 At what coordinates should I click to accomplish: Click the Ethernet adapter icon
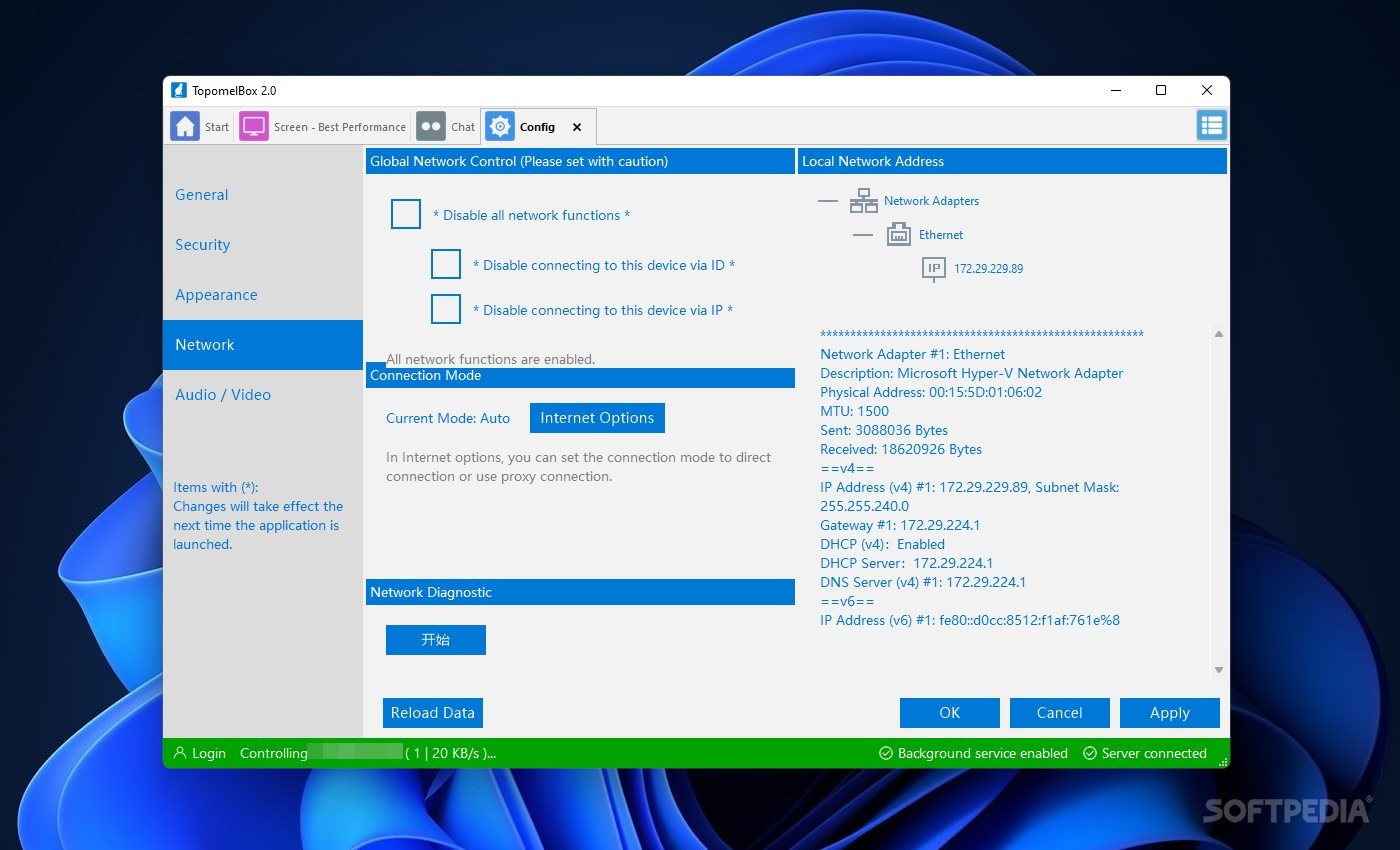(x=899, y=235)
